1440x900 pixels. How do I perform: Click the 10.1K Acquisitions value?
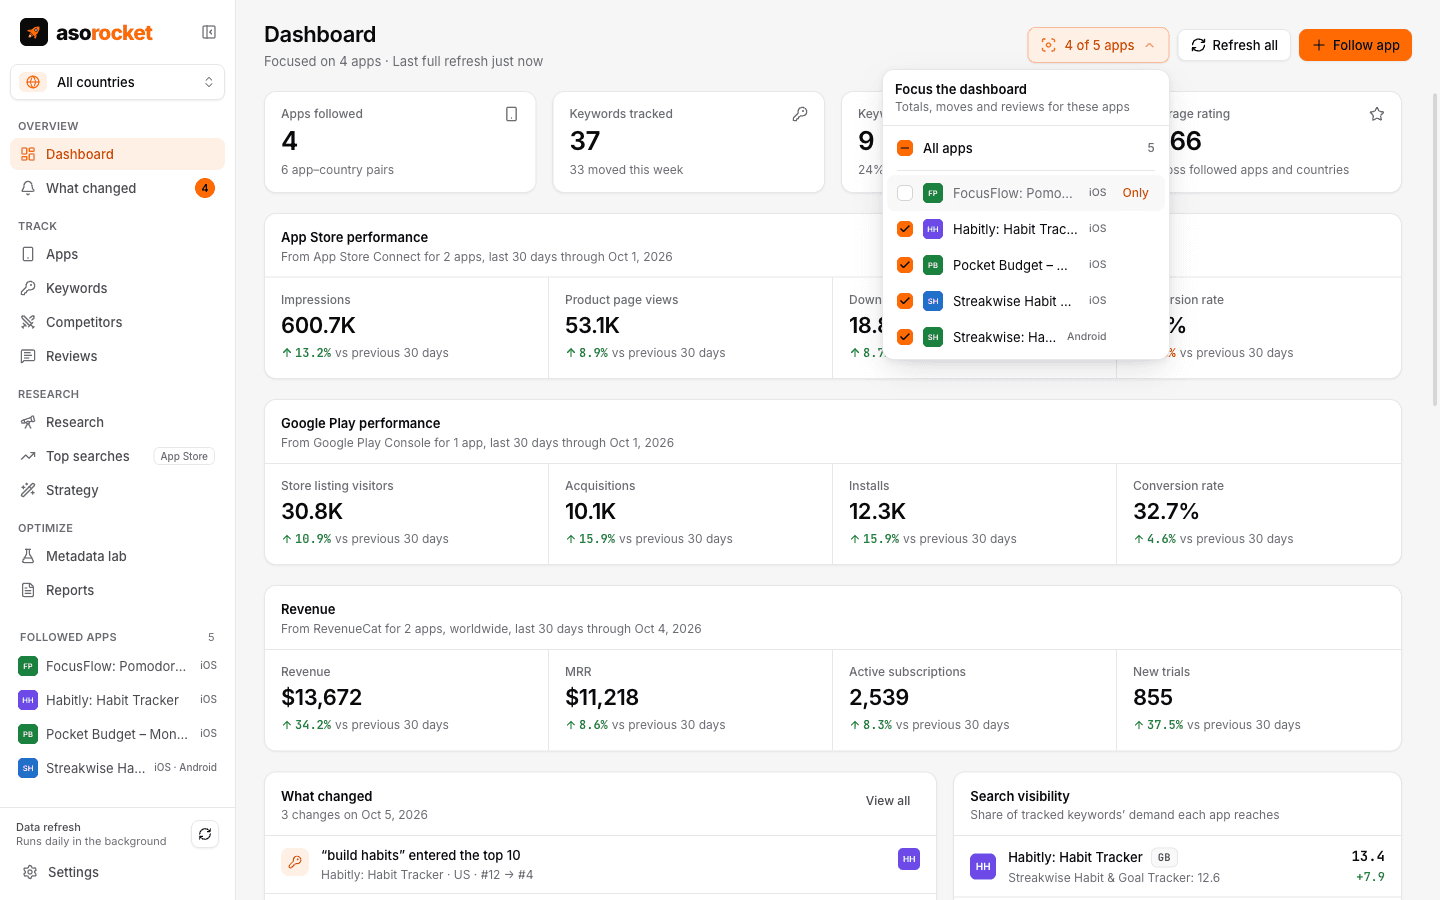[x=590, y=512]
